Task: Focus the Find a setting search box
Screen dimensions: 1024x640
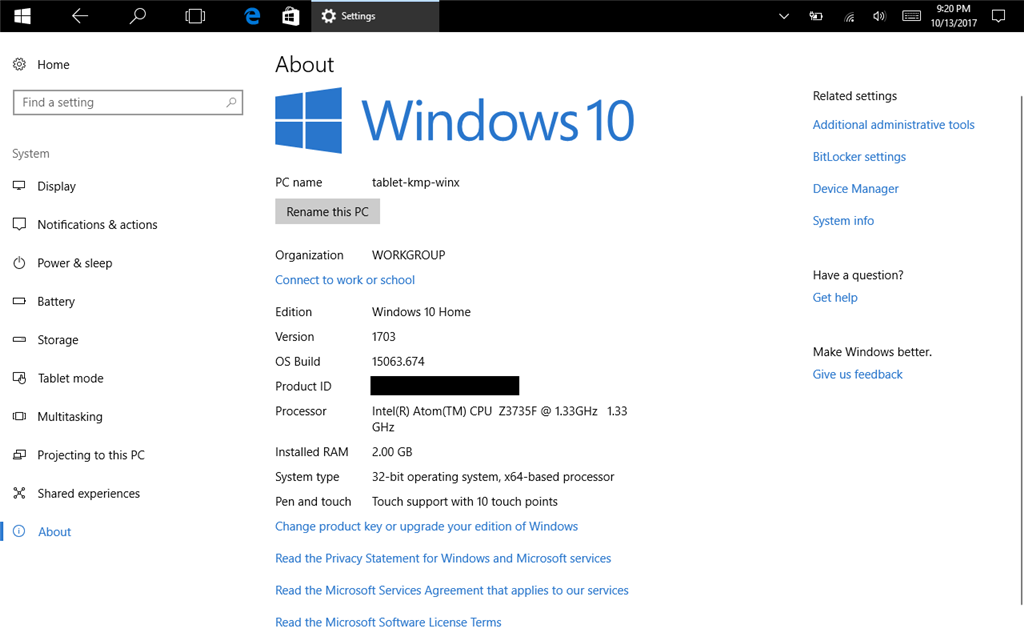Action: coord(128,103)
